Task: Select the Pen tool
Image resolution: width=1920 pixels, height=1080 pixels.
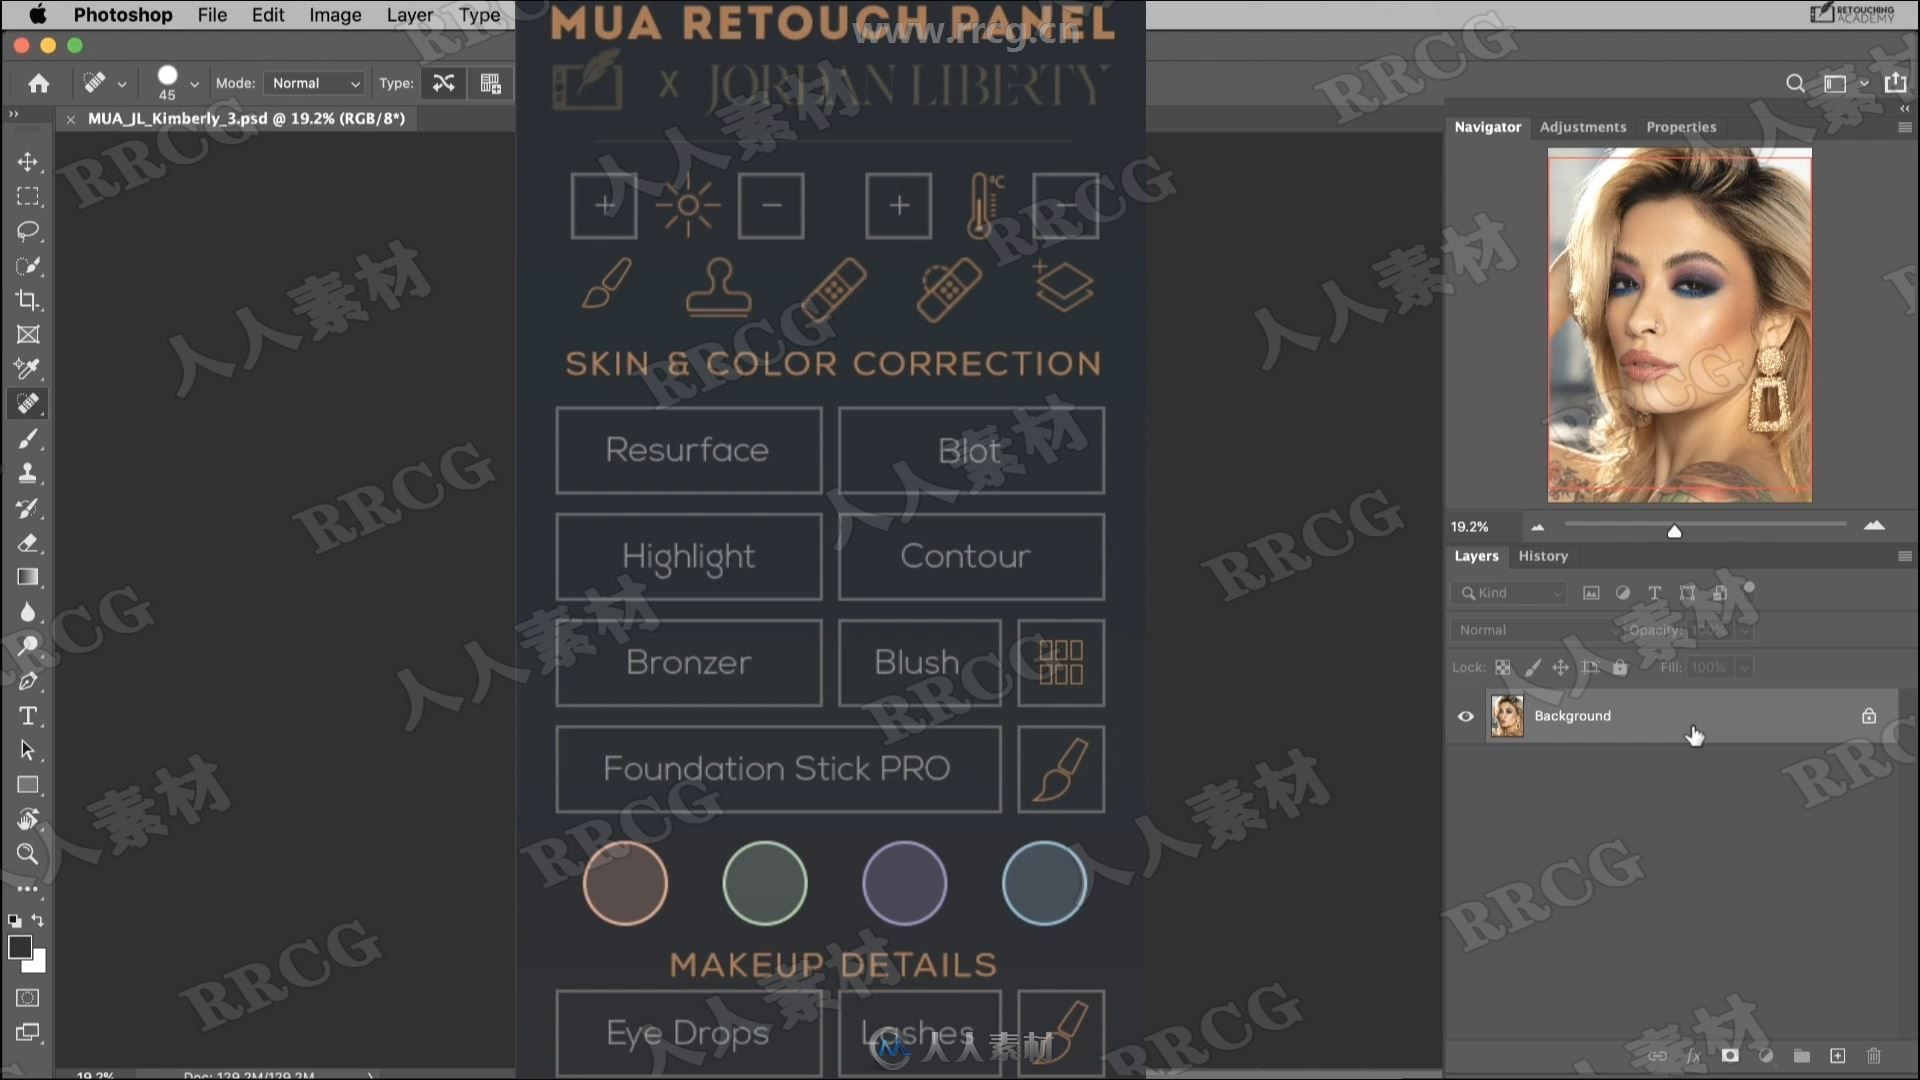Action: point(28,681)
